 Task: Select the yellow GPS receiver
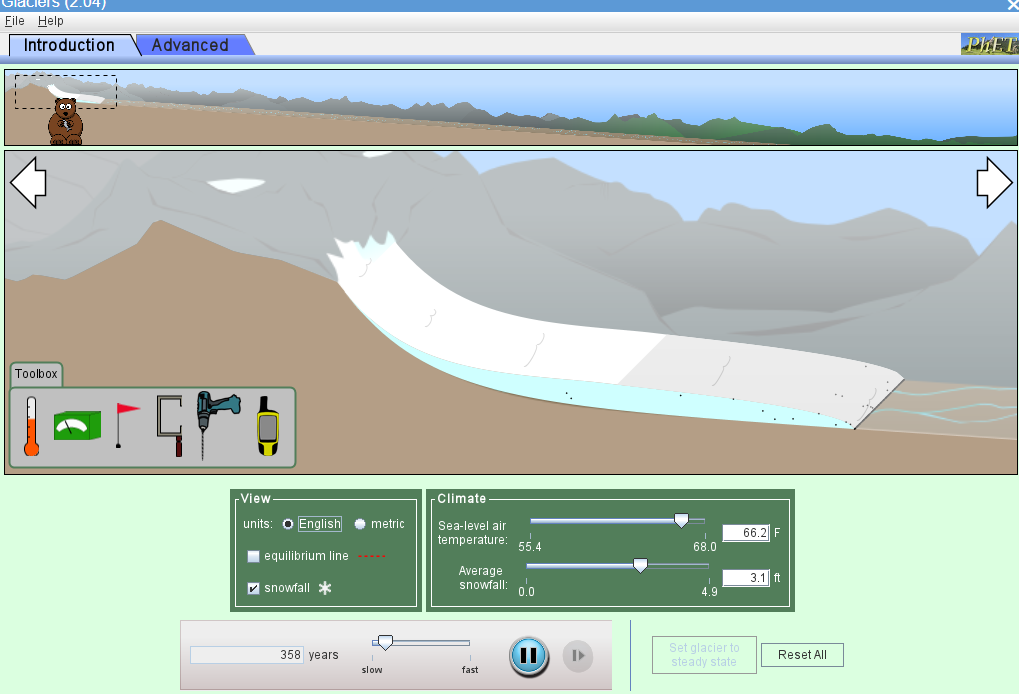tap(267, 426)
